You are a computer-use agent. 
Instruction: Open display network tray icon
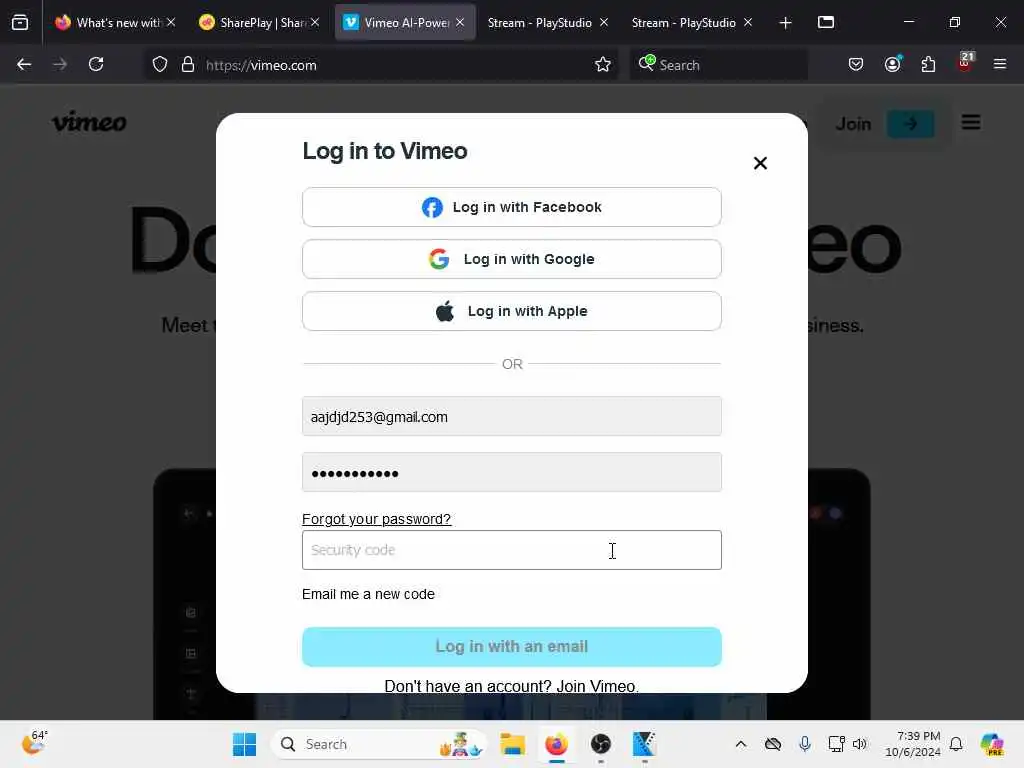click(836, 744)
